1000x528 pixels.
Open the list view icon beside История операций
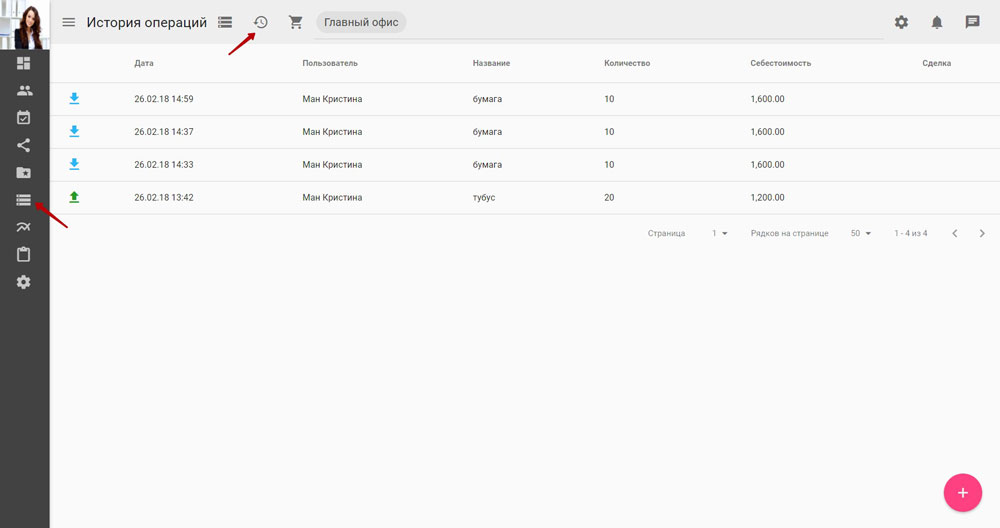225,22
